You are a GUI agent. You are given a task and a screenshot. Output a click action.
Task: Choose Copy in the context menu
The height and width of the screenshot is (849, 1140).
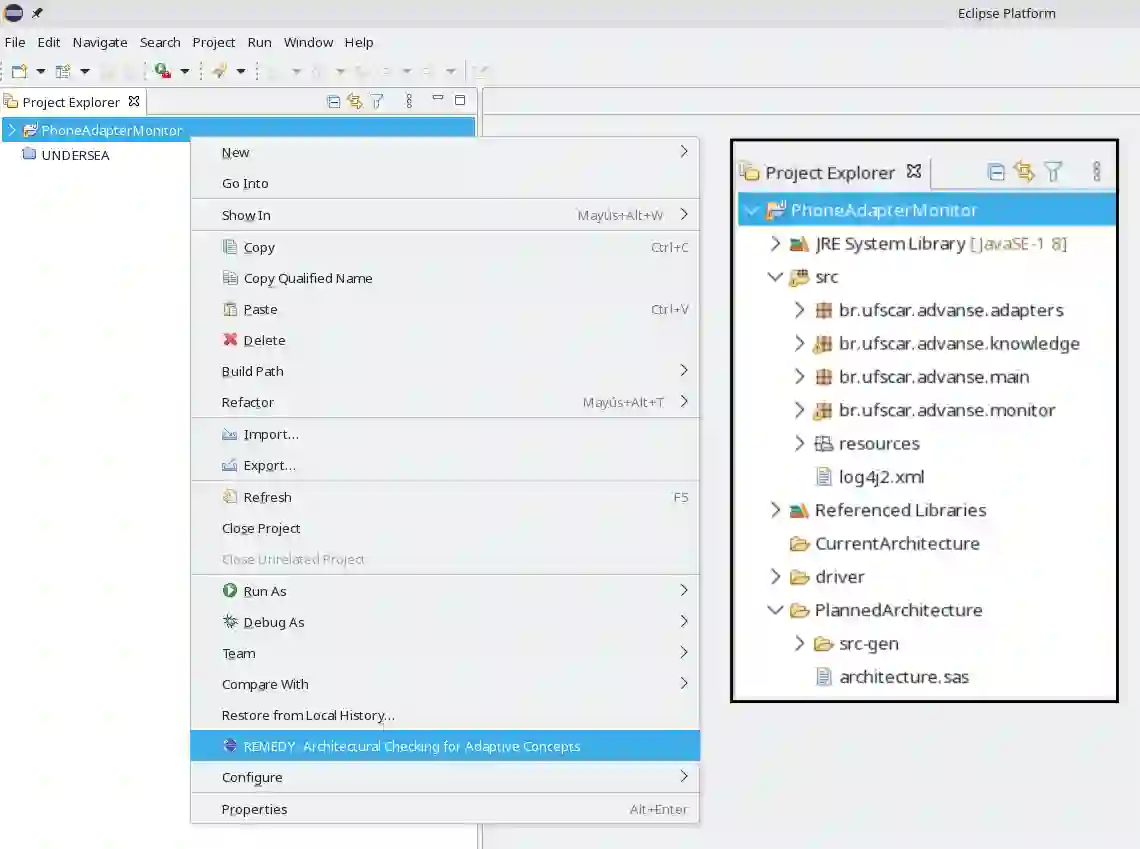(445, 247)
